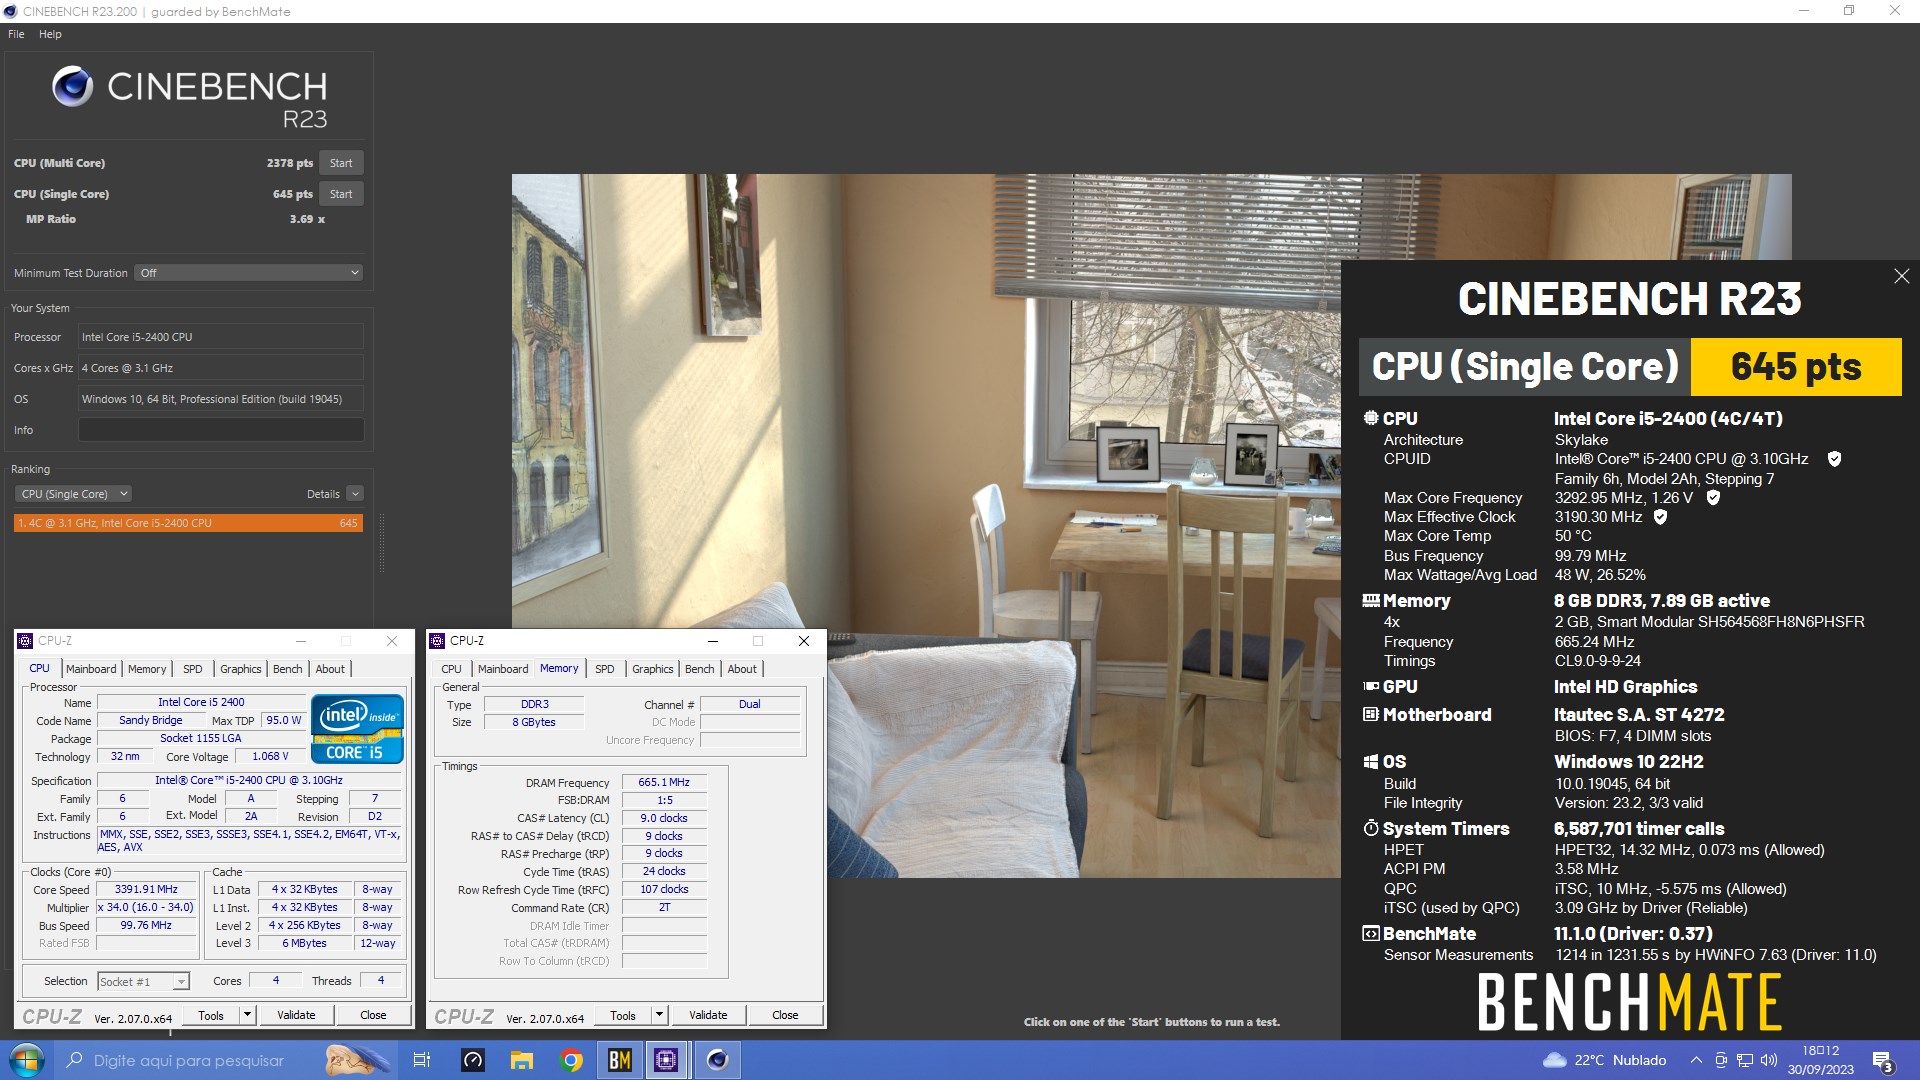Expand Tools dropdown arrow in left CPU-Z
This screenshot has width=1920, height=1080.
point(247,1015)
